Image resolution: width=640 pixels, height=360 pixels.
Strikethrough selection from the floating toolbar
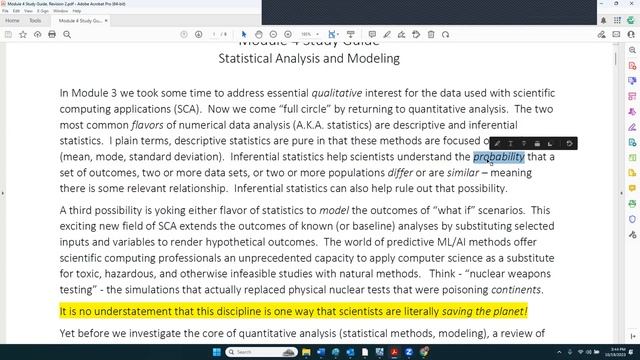(x=524, y=144)
